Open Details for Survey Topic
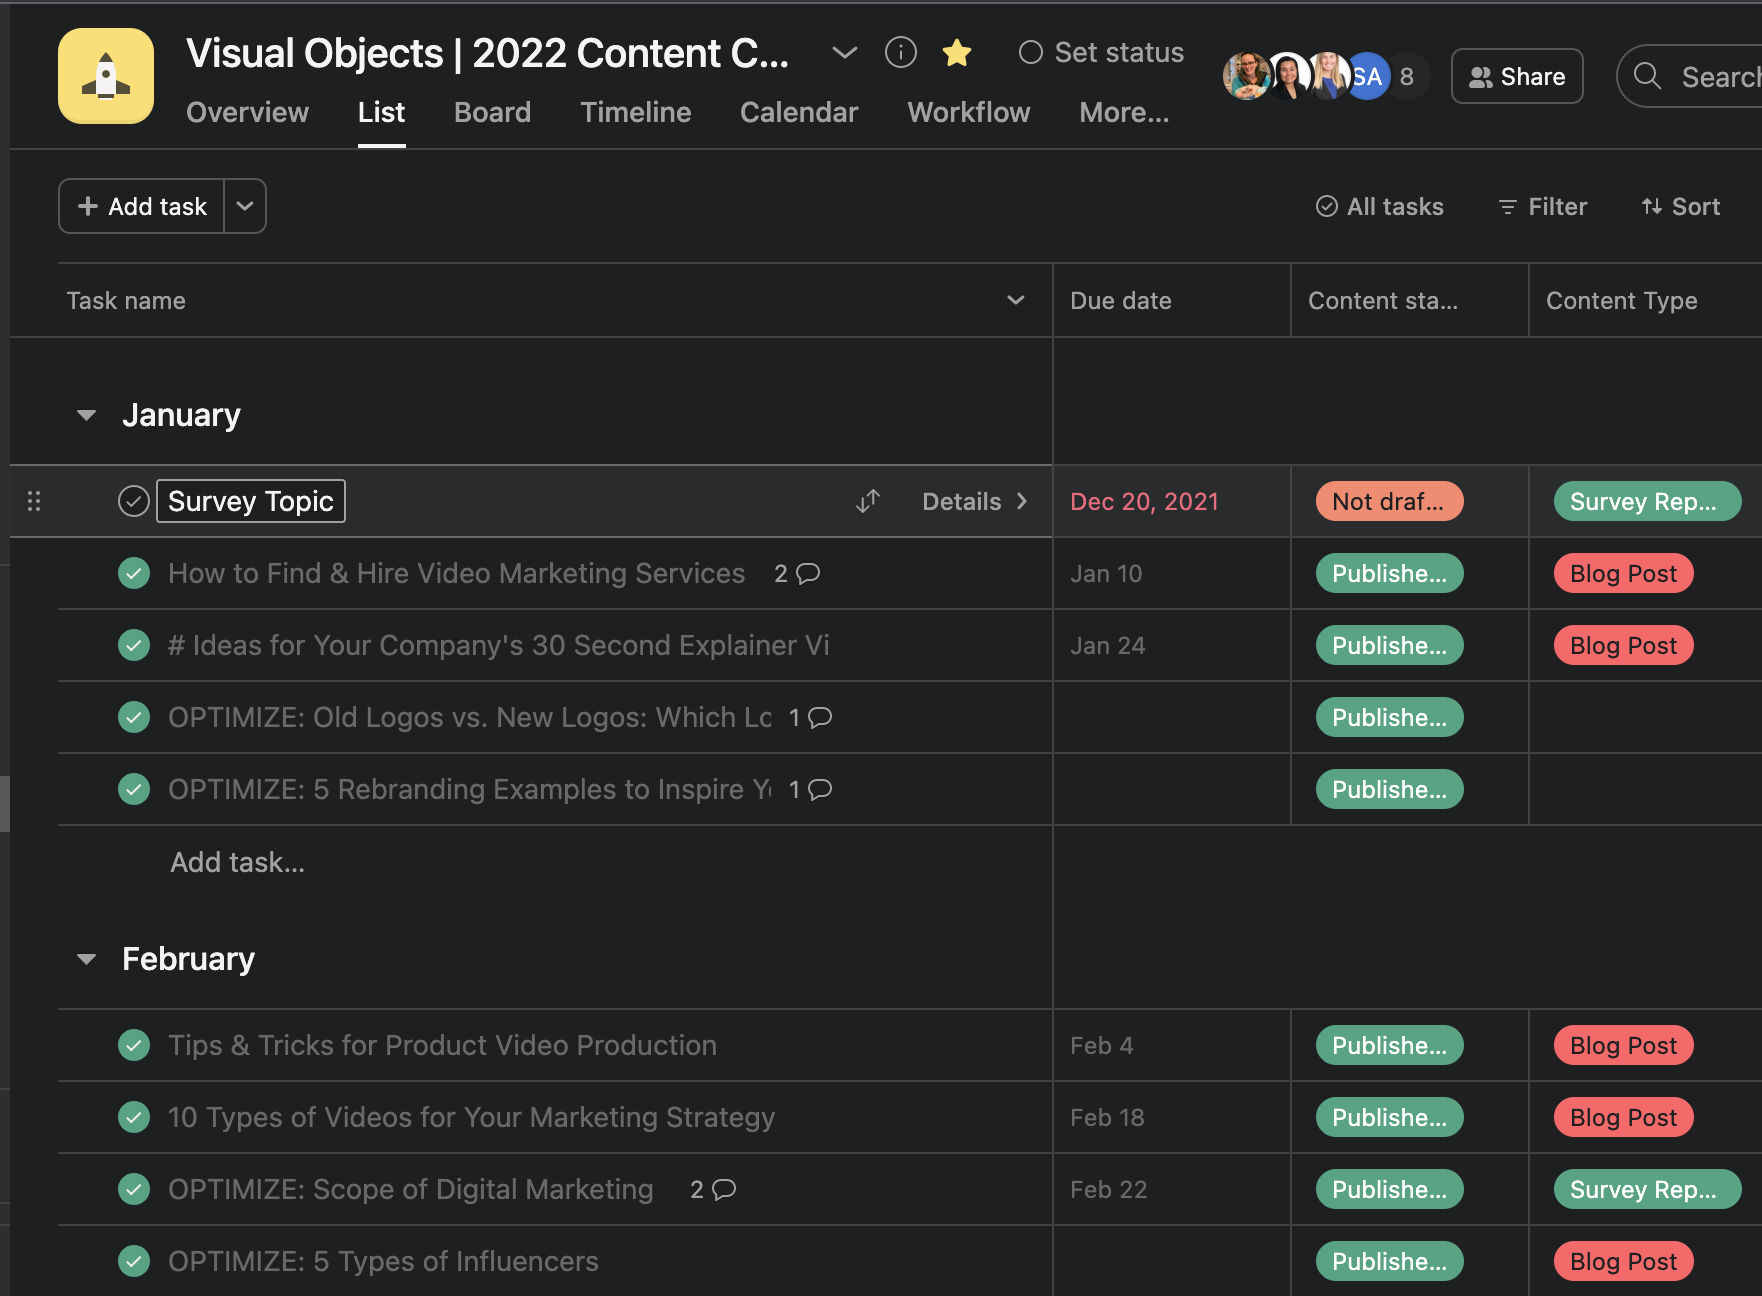 [x=975, y=501]
